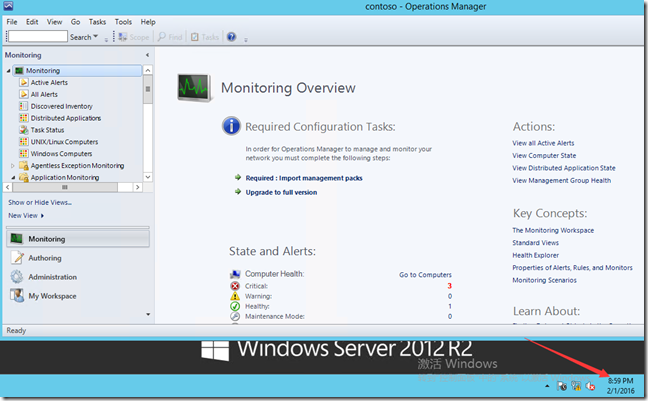Click the Task Status icon
Screen dimensions: 648x401
tap(24, 130)
